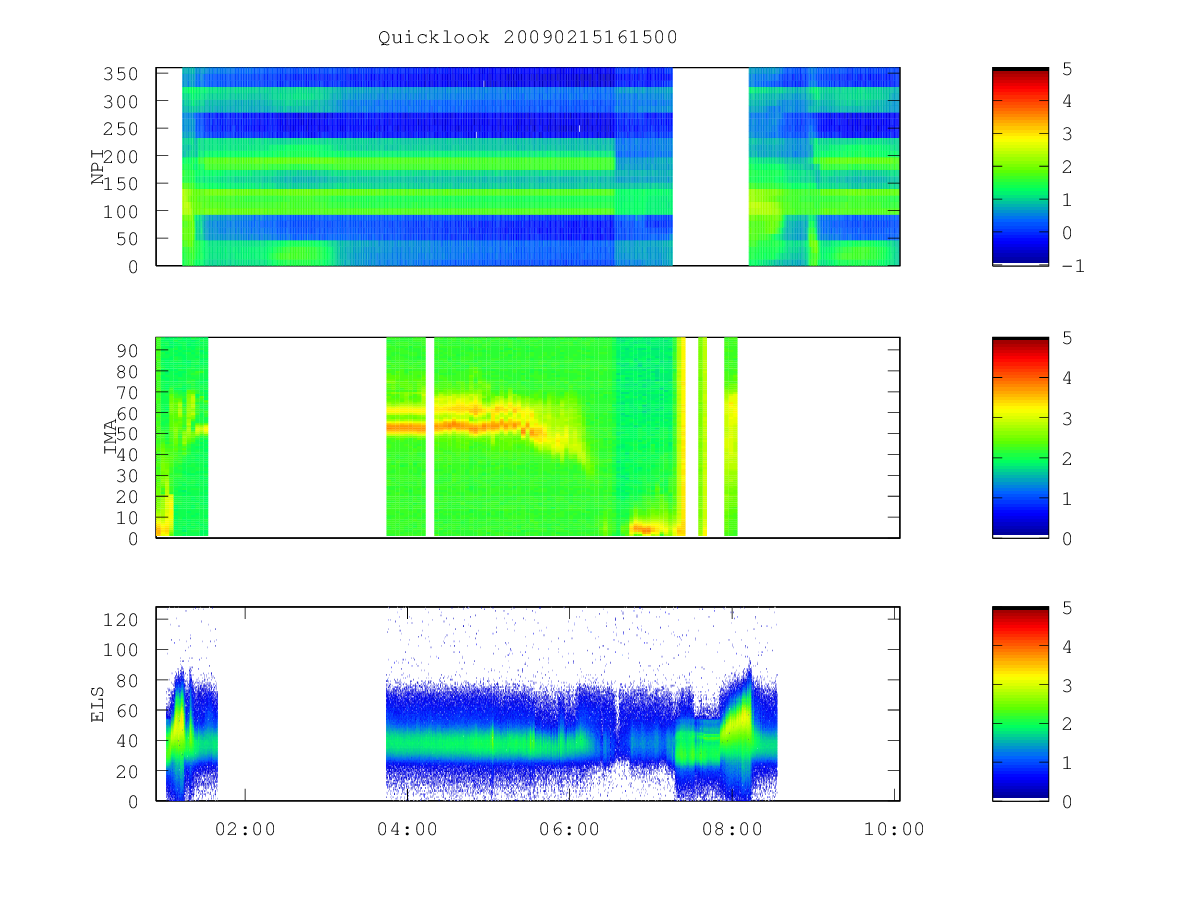Viewport: 1200px width, 900px height.
Task: Click the 300 tick on NPI axis
Action: click(123, 102)
